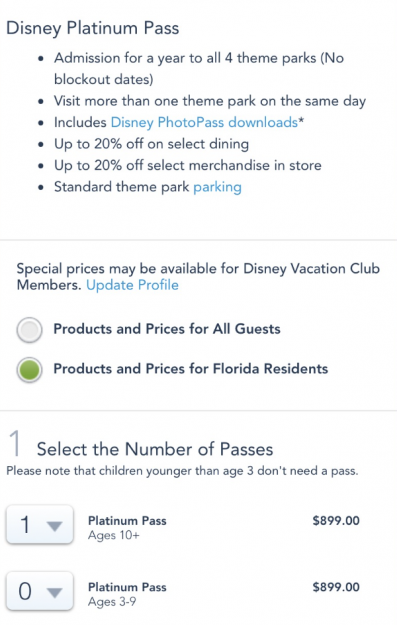Viewport: 397px width, 625px height.
Task: Click the $899.00 price for Ages 3-9
Action: [x=336, y=587]
